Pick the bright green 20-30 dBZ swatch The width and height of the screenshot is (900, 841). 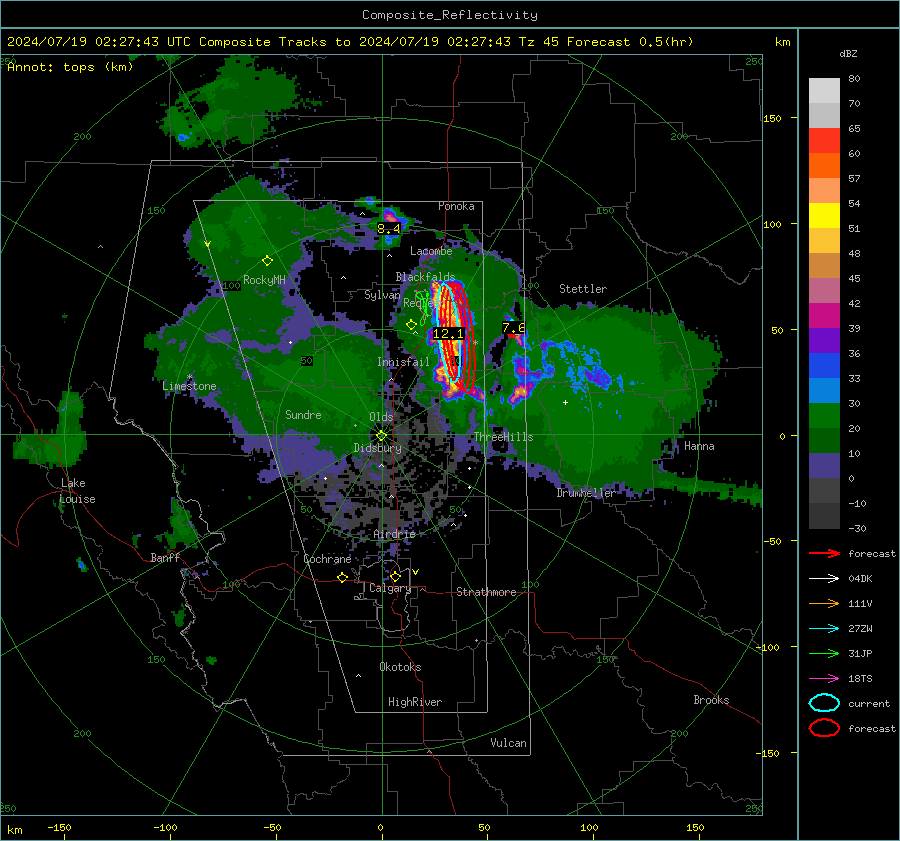pos(824,416)
